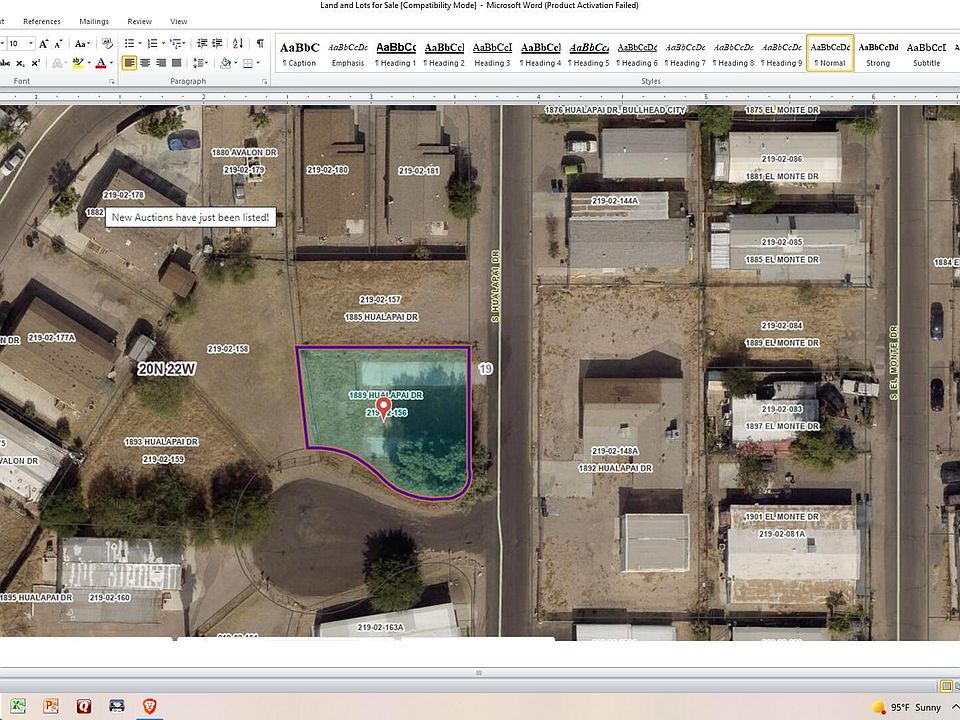Apply the Heading 8 style
960x720 pixels.
click(x=733, y=54)
